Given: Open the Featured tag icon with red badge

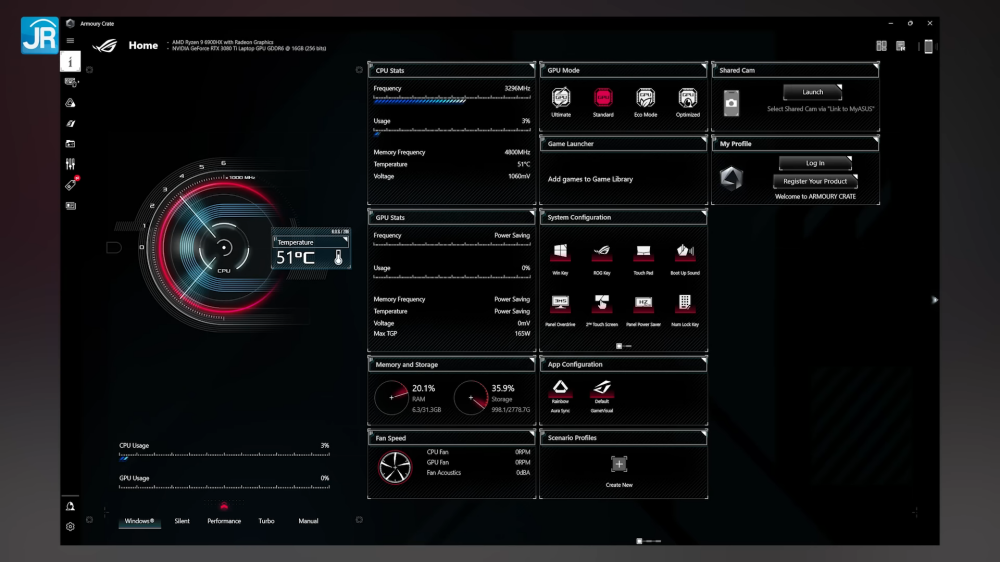Looking at the screenshot, I should [71, 184].
